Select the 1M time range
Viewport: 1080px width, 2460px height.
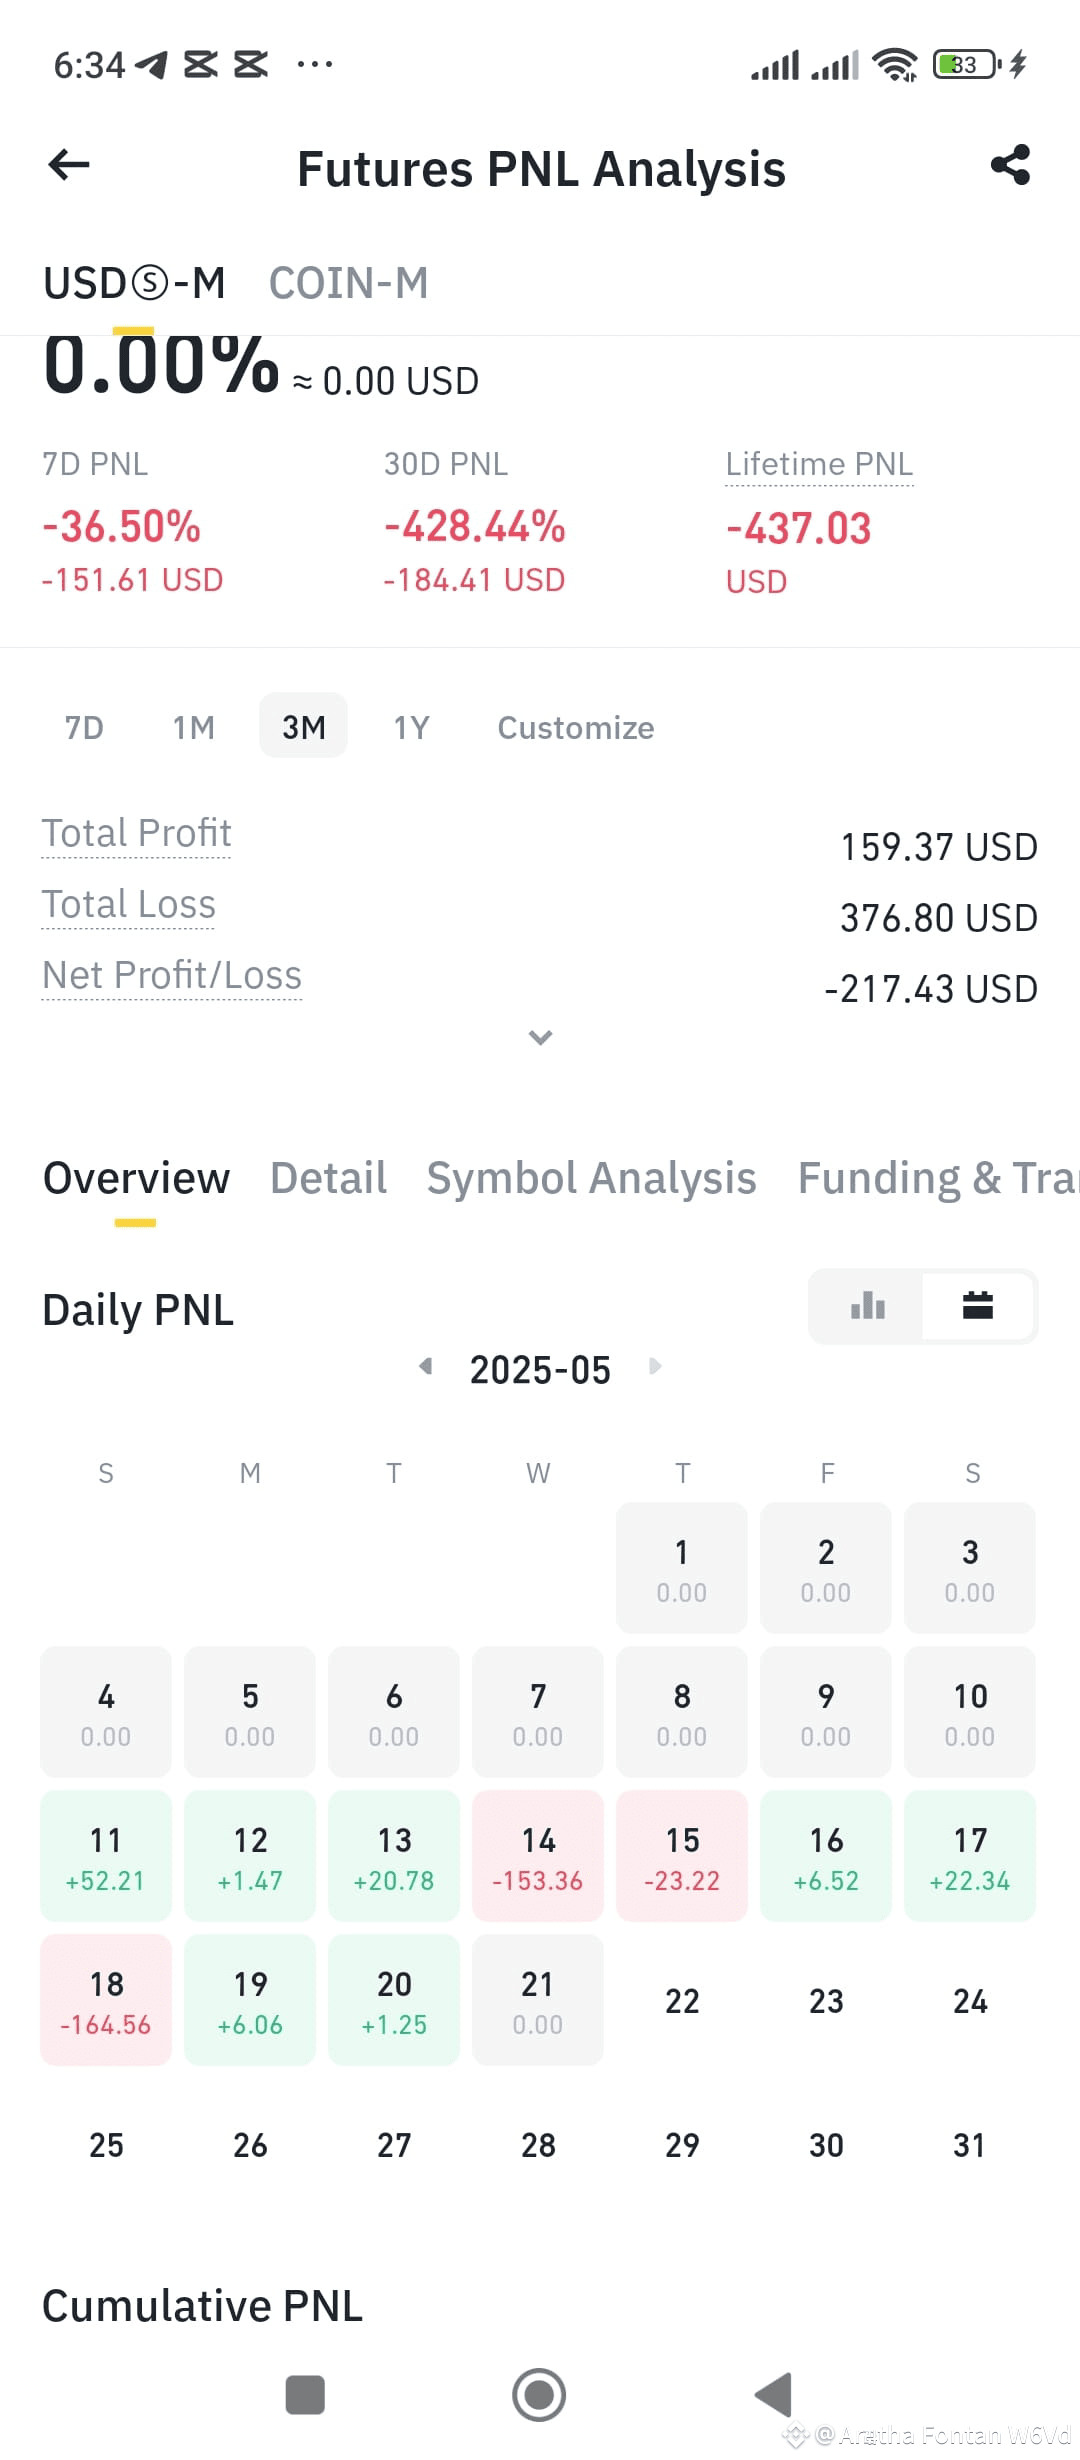pos(193,727)
